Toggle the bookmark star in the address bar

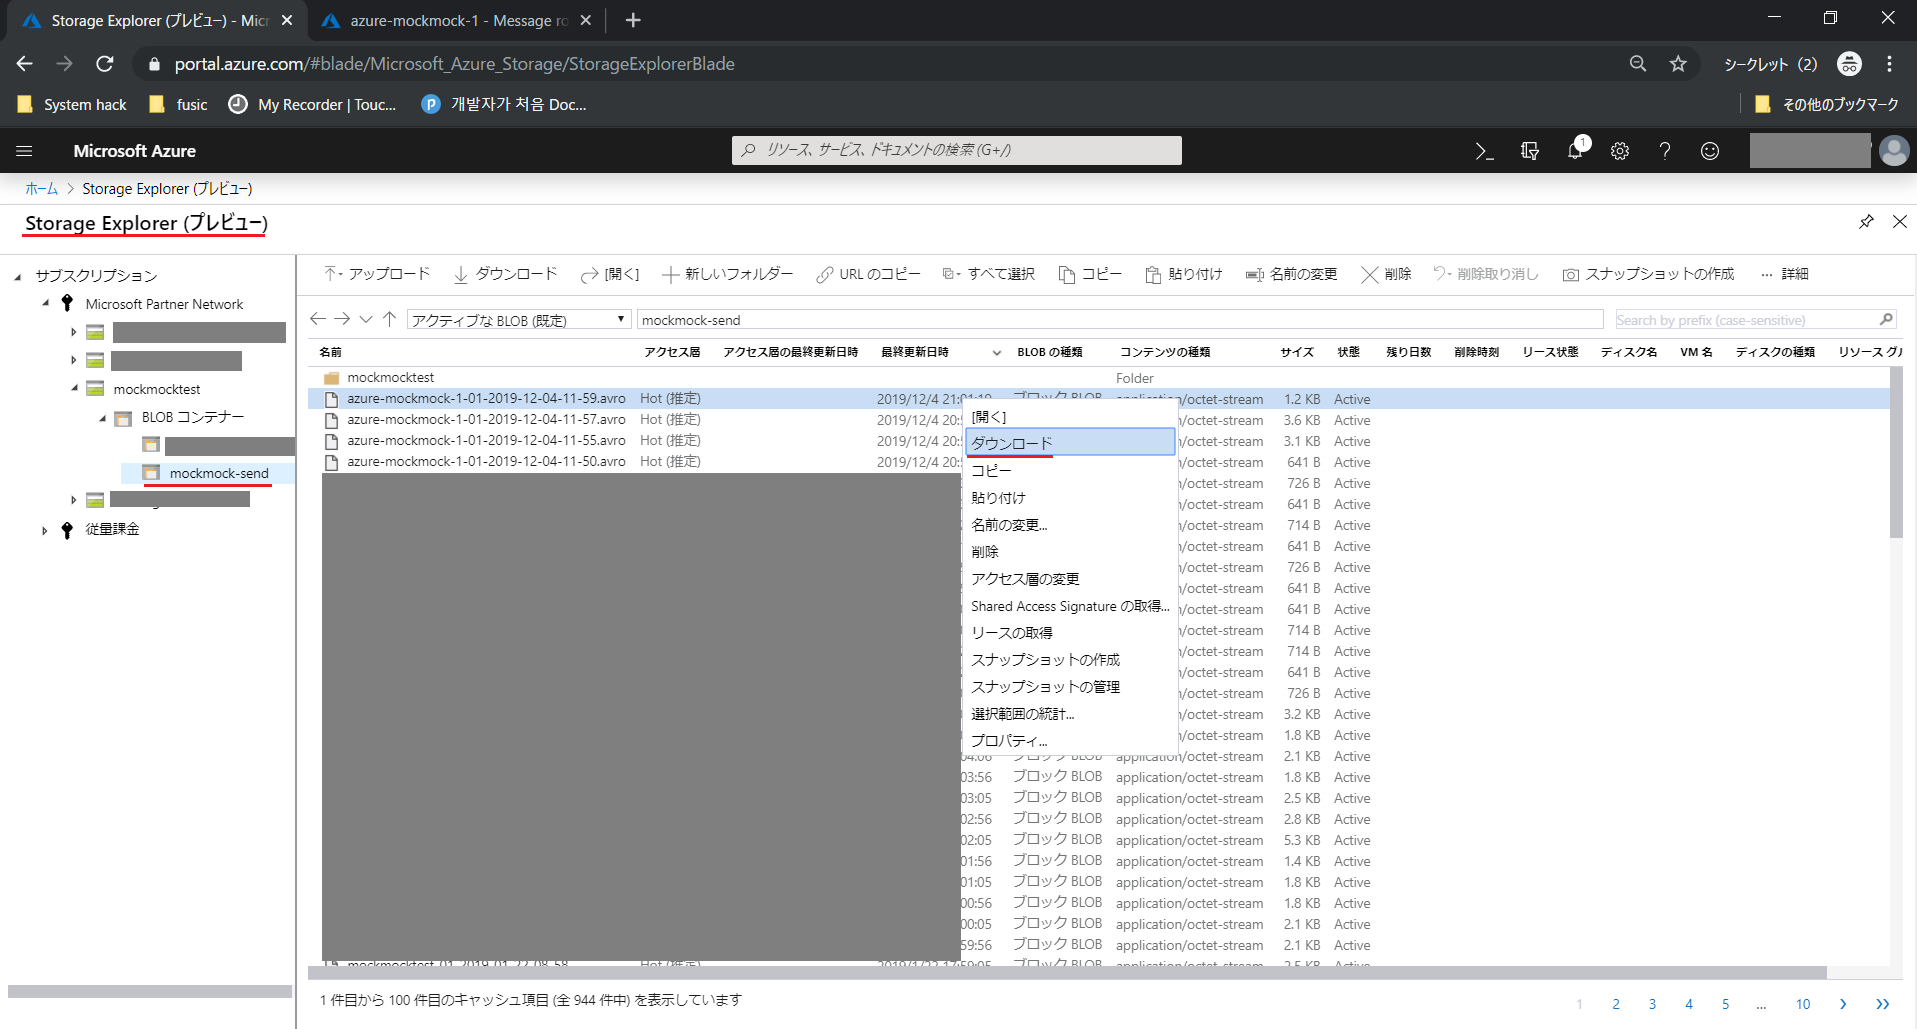1678,63
